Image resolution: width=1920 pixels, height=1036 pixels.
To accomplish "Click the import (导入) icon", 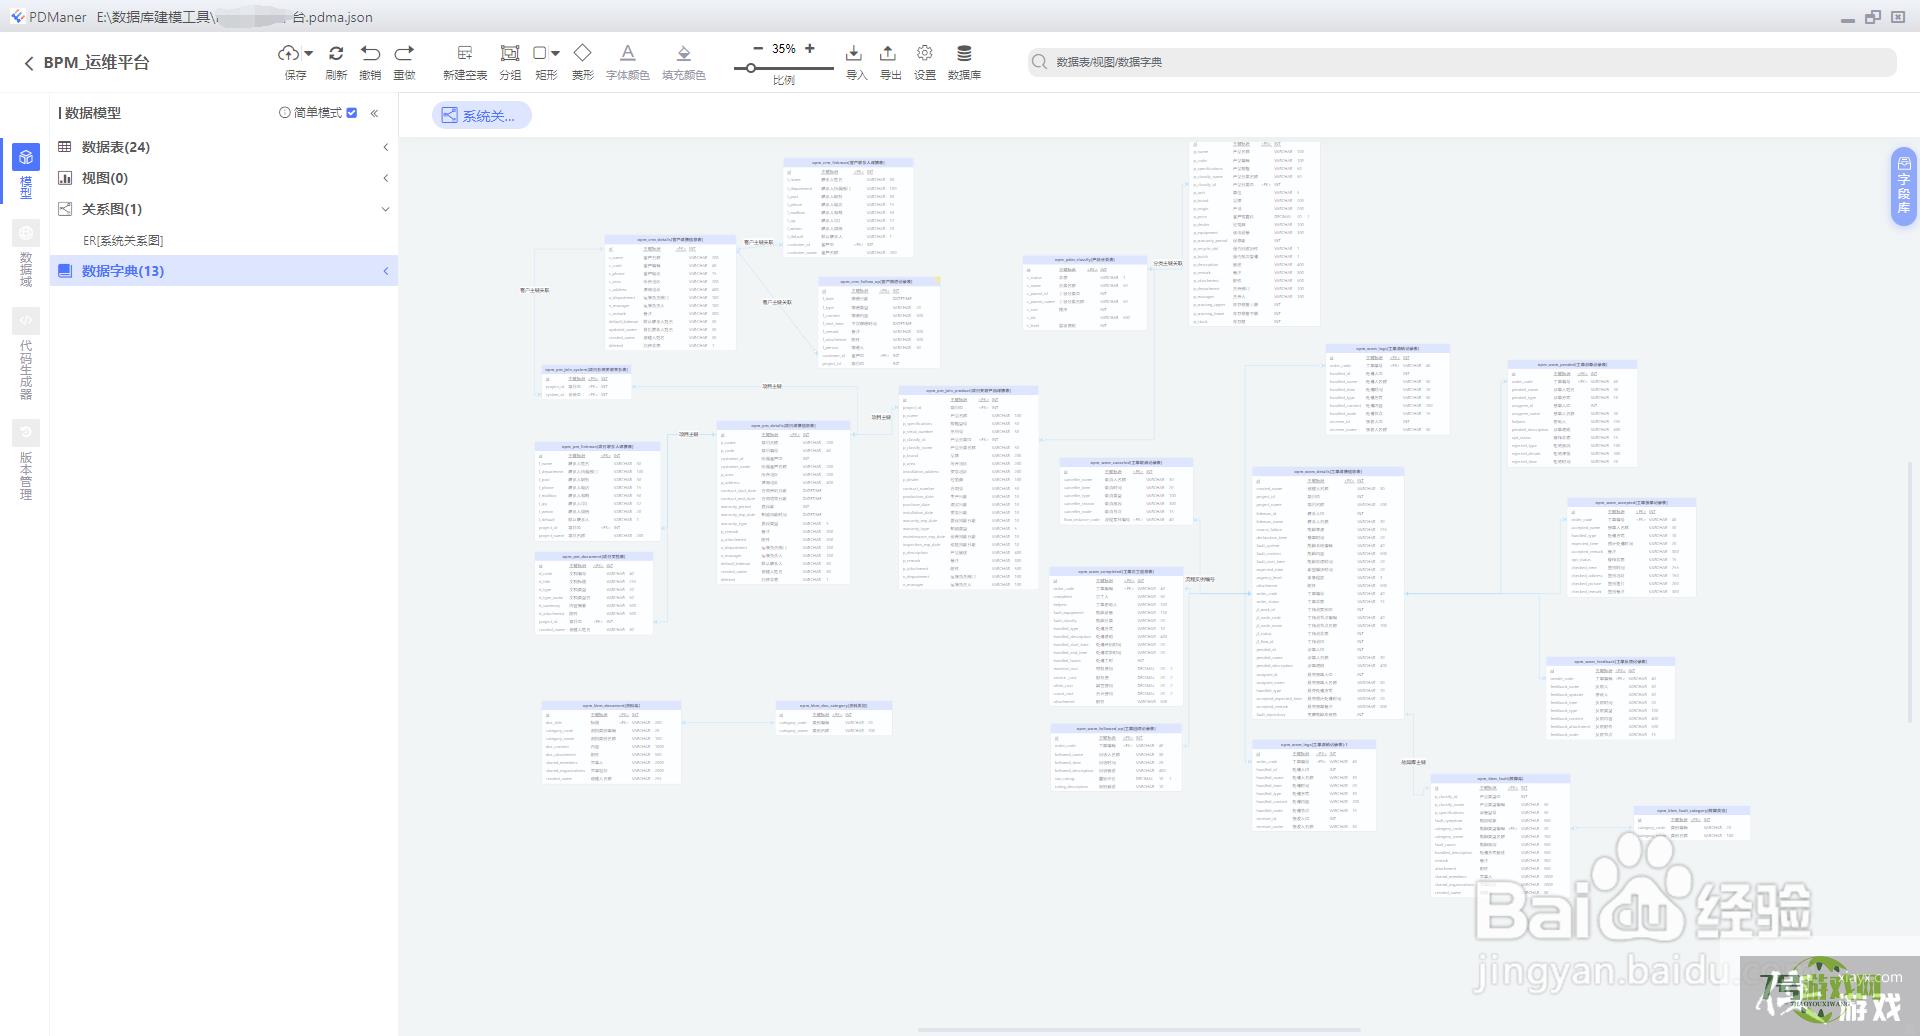I will coord(854,53).
